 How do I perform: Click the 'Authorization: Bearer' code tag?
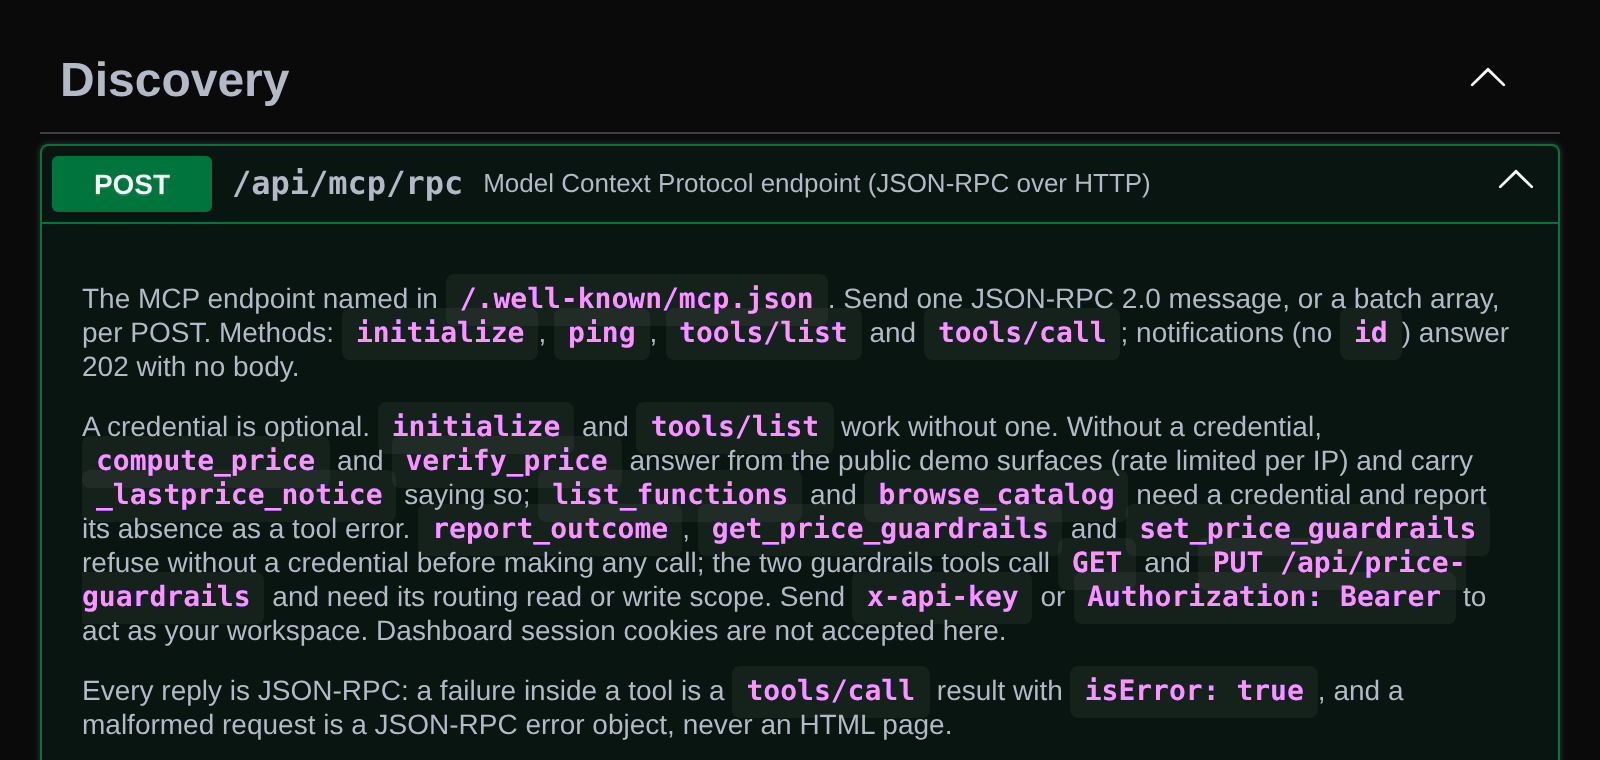pyautogui.click(x=1264, y=597)
